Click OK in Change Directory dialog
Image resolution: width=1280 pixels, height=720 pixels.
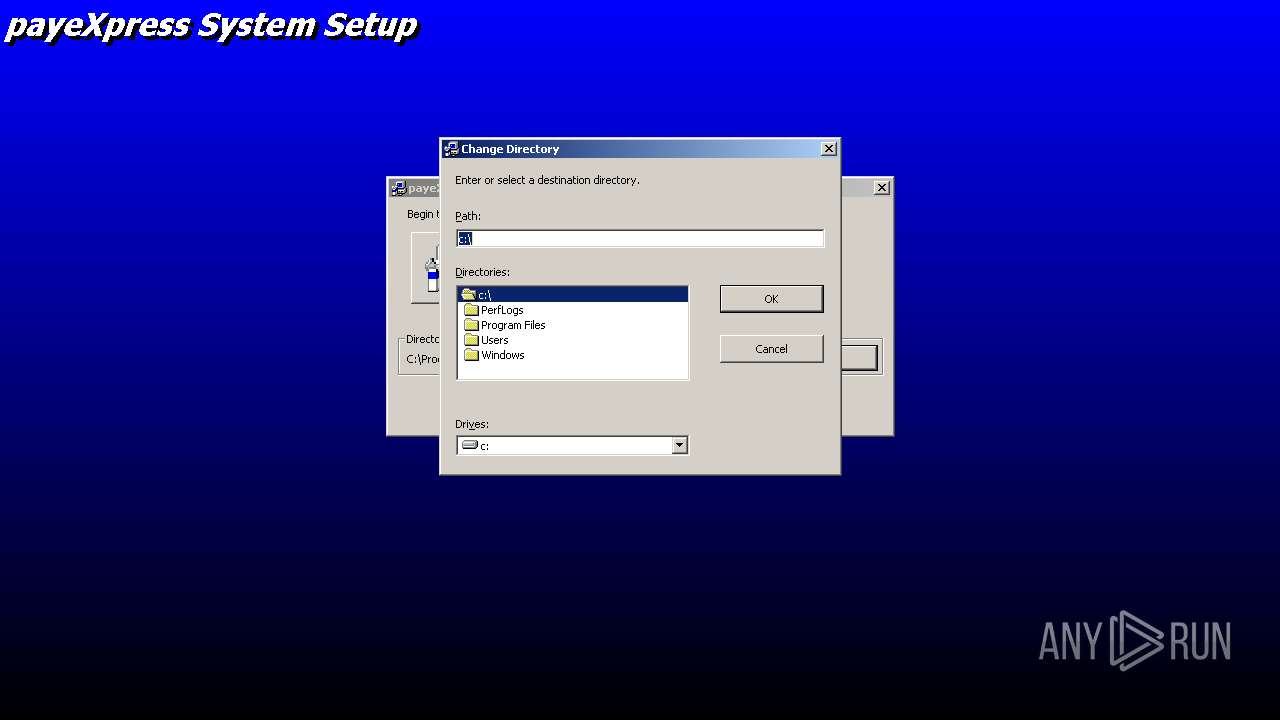click(771, 299)
